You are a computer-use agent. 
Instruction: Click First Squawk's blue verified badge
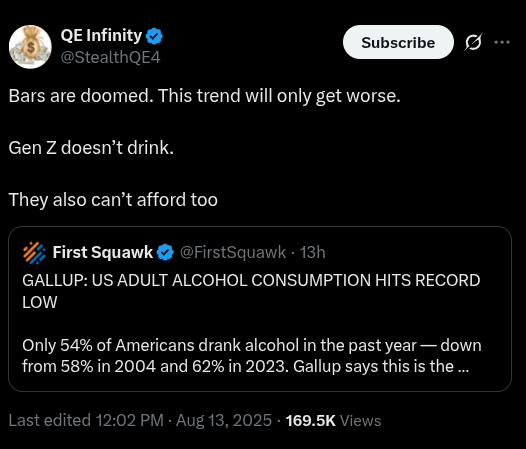[x=165, y=252]
